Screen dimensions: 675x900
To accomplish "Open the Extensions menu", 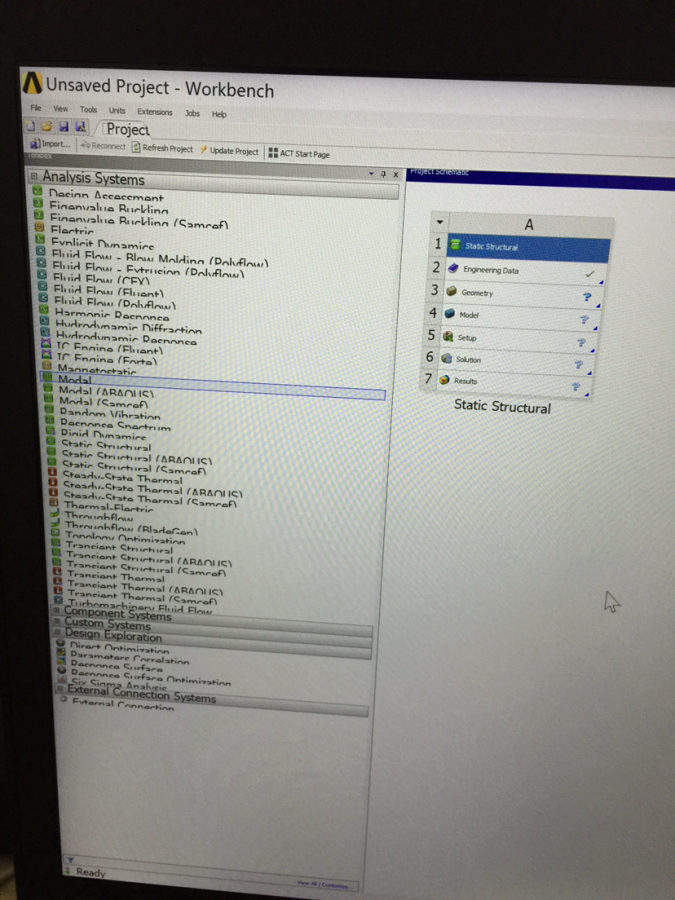I will click(154, 112).
